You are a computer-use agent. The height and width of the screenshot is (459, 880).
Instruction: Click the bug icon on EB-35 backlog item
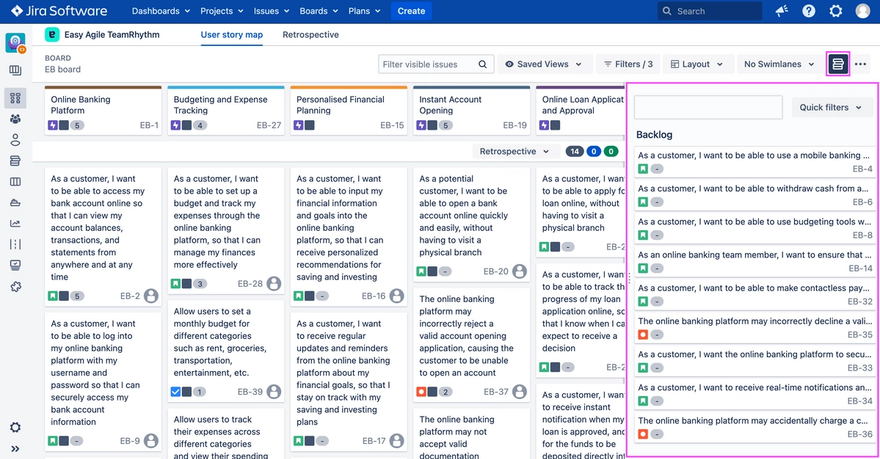(643, 334)
